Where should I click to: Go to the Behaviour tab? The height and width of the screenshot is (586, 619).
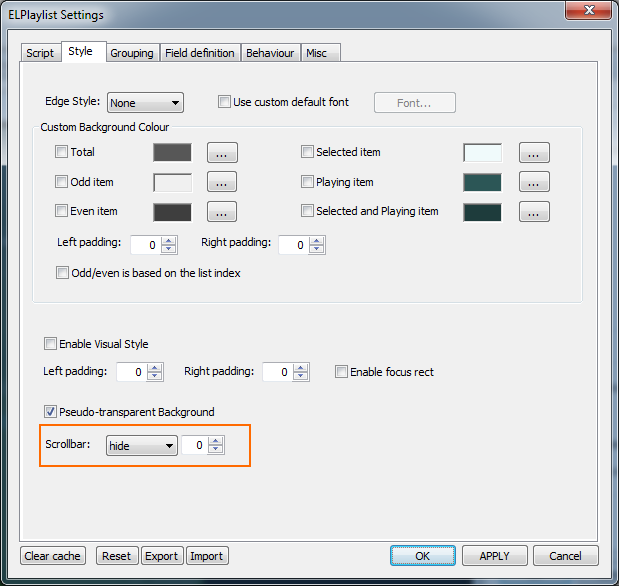click(x=271, y=53)
